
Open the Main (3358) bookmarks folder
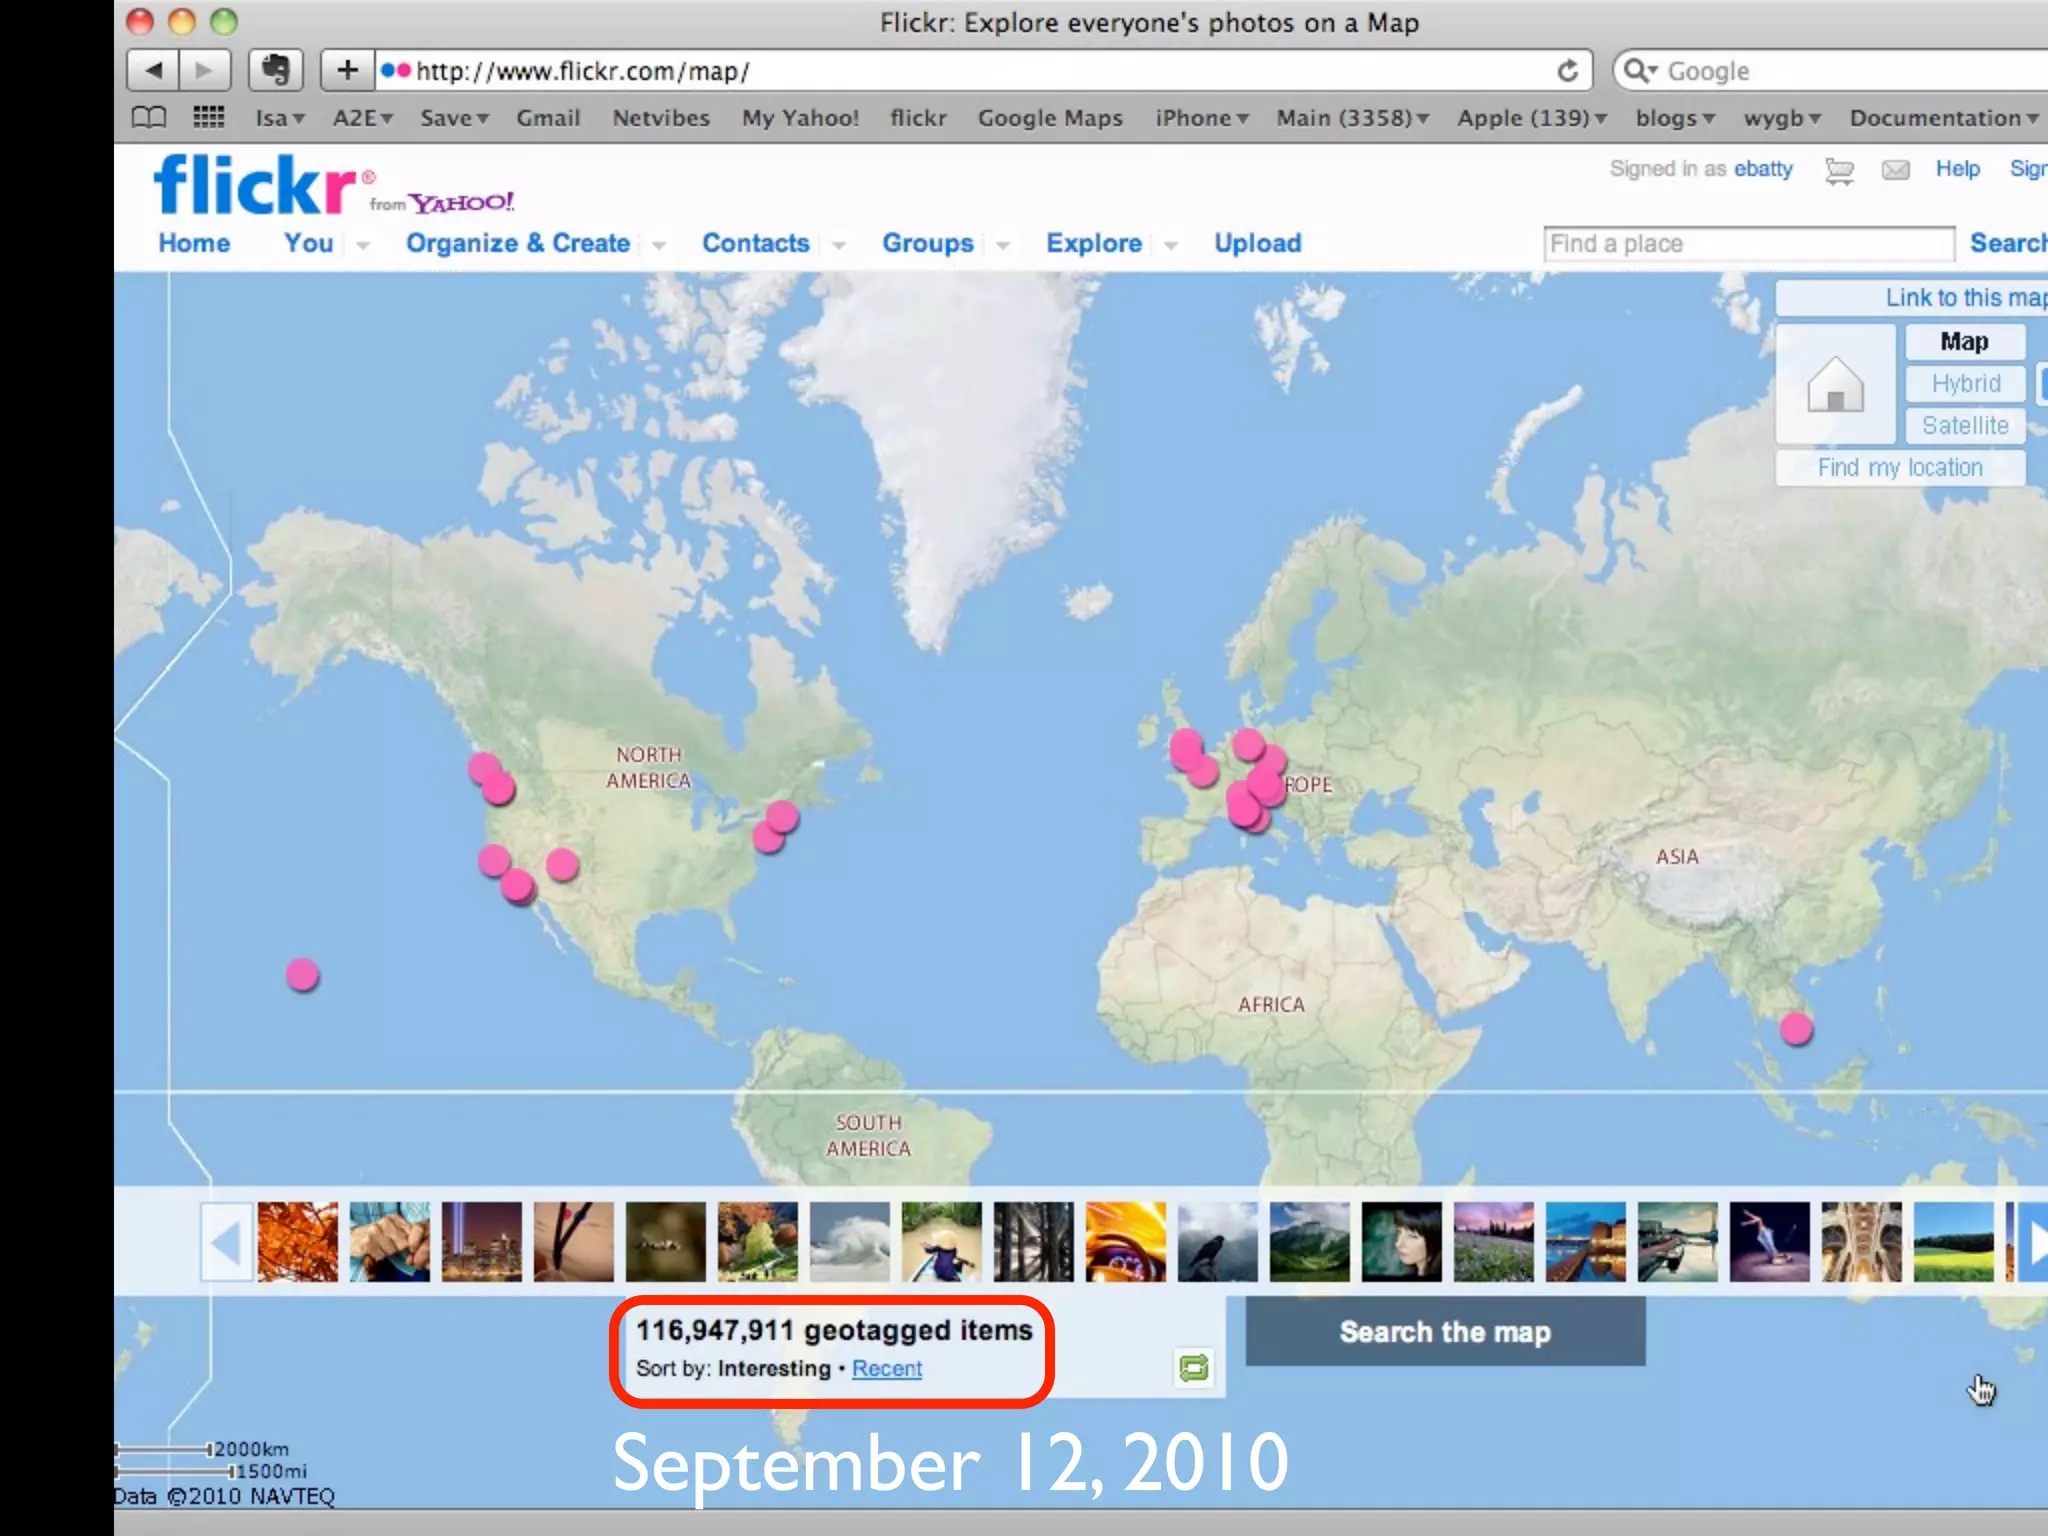click(x=1352, y=118)
